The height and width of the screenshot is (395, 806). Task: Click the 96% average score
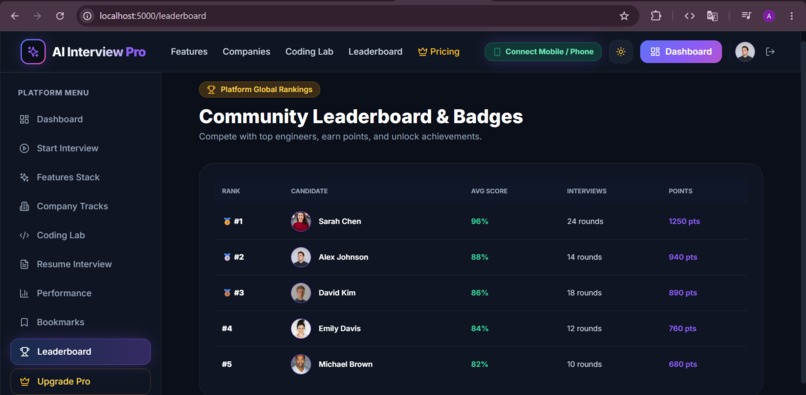click(480, 221)
